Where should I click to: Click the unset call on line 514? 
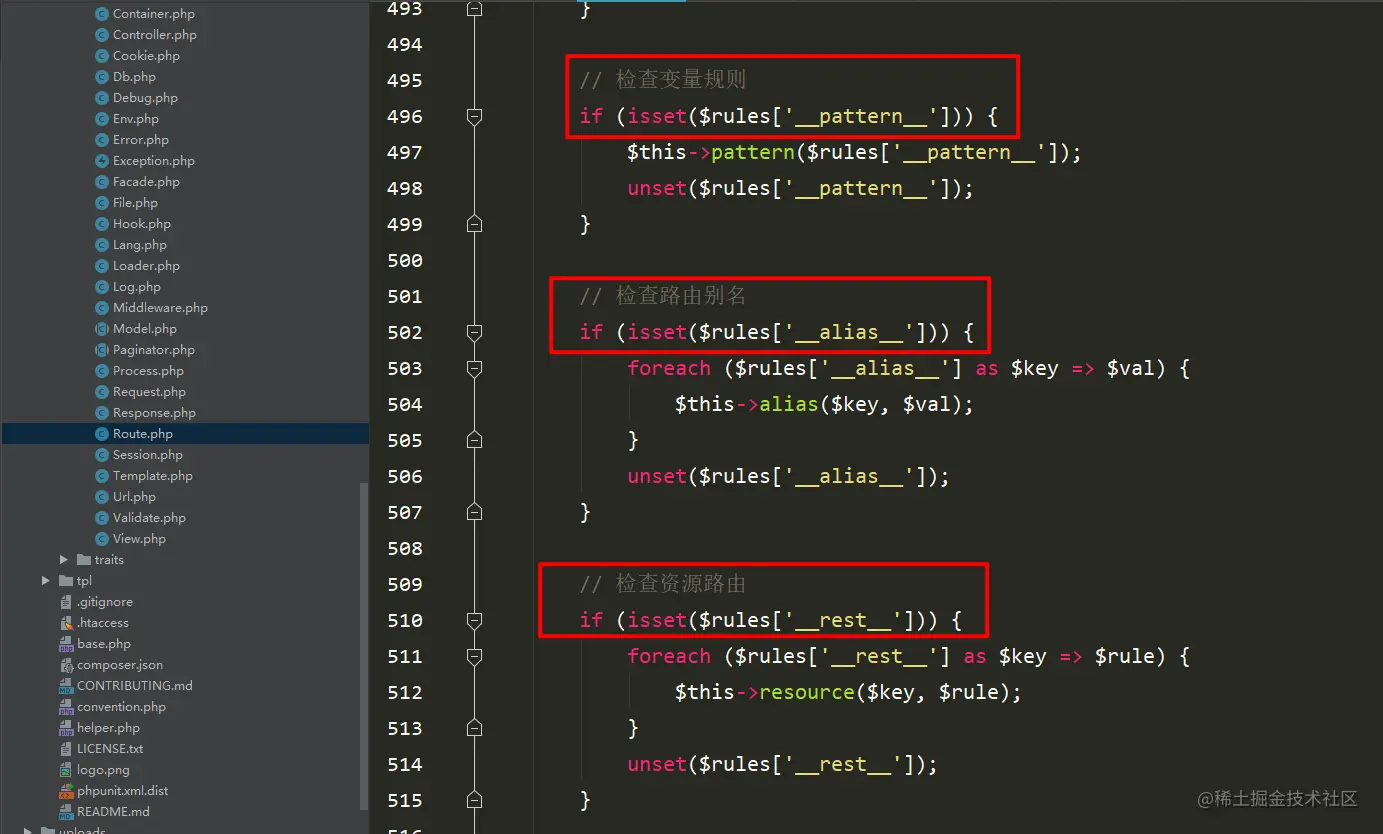point(657,764)
